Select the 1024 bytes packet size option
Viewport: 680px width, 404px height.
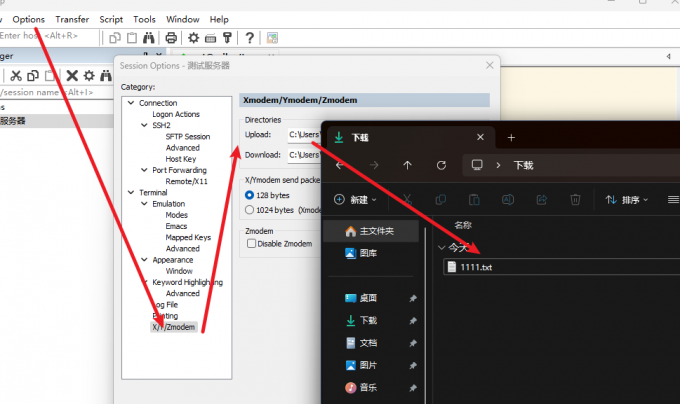(x=249, y=210)
